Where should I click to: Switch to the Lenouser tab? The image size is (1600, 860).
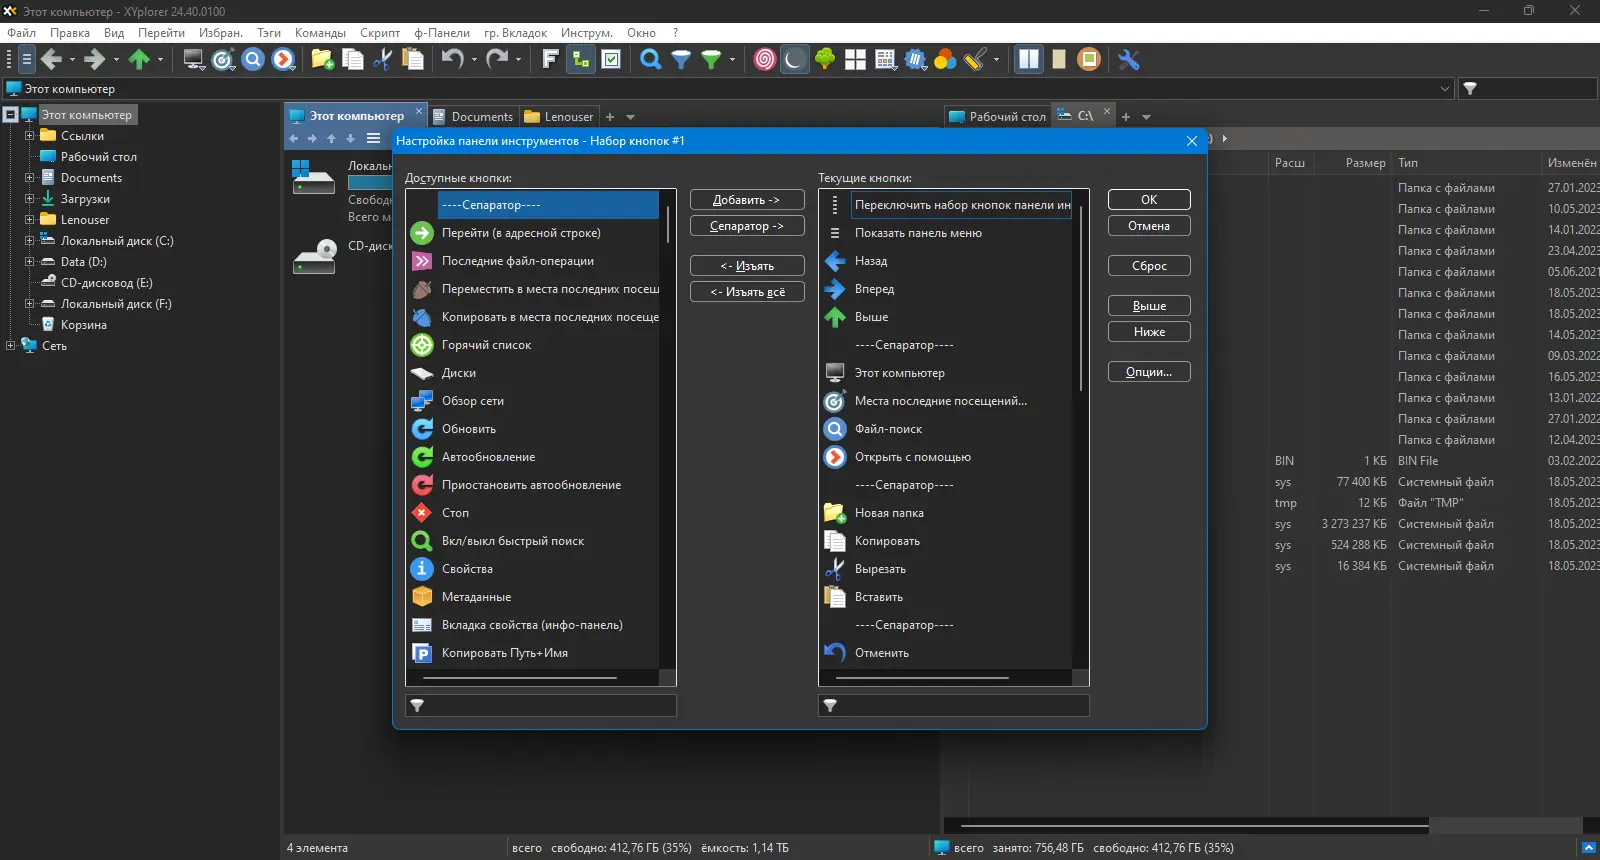559,117
